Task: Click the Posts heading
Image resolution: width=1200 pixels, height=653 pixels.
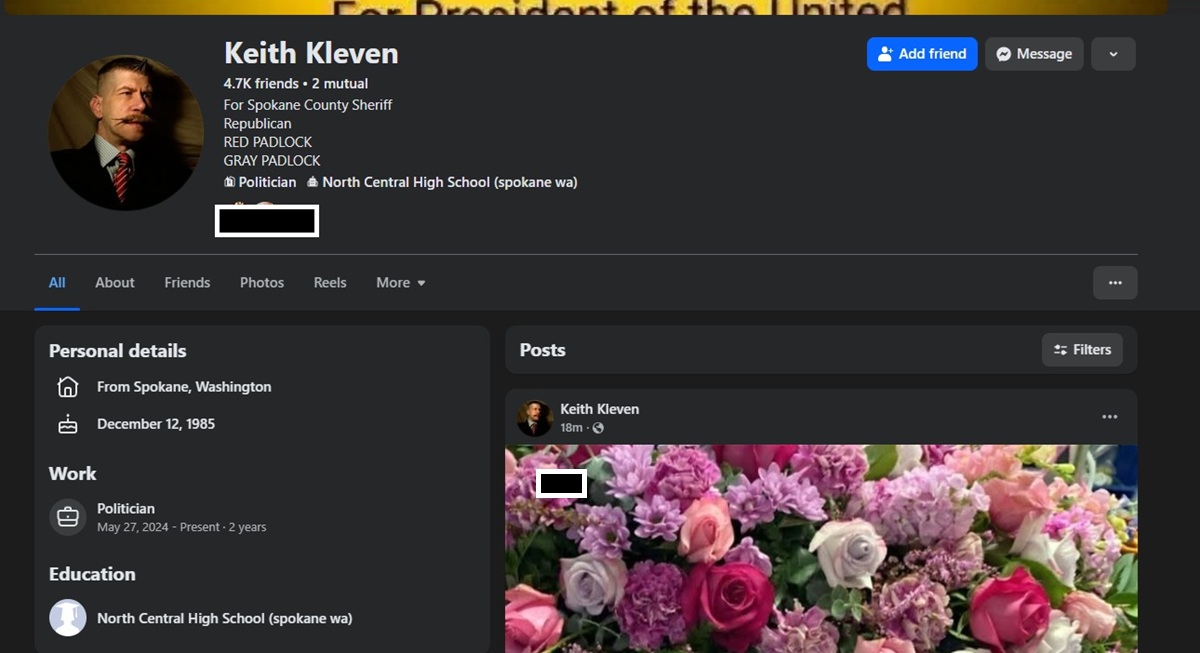Action: (x=542, y=350)
